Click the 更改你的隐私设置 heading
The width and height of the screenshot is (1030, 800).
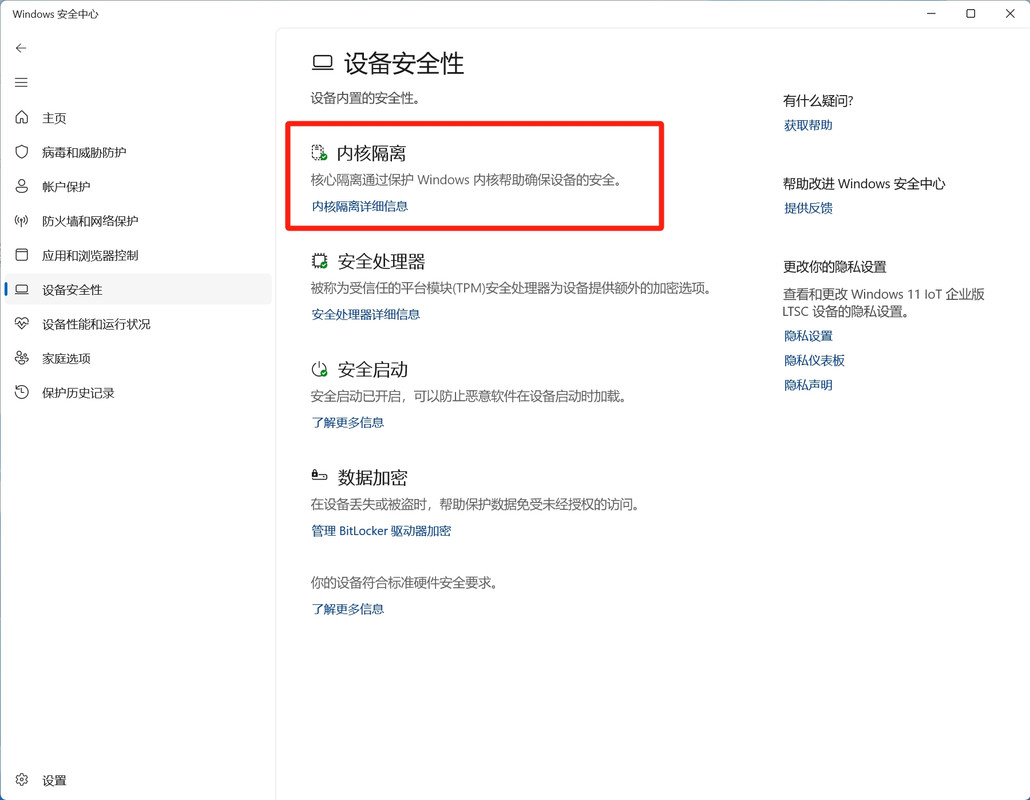[x=835, y=267]
